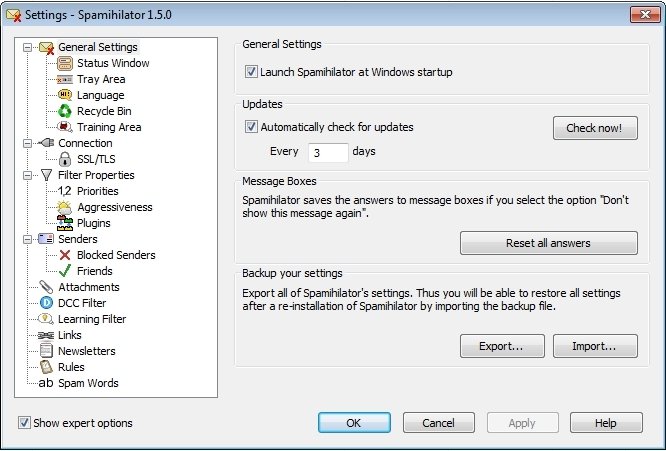This screenshot has width=666, height=451.
Task: Click the Senders card icon
Action: [46, 239]
